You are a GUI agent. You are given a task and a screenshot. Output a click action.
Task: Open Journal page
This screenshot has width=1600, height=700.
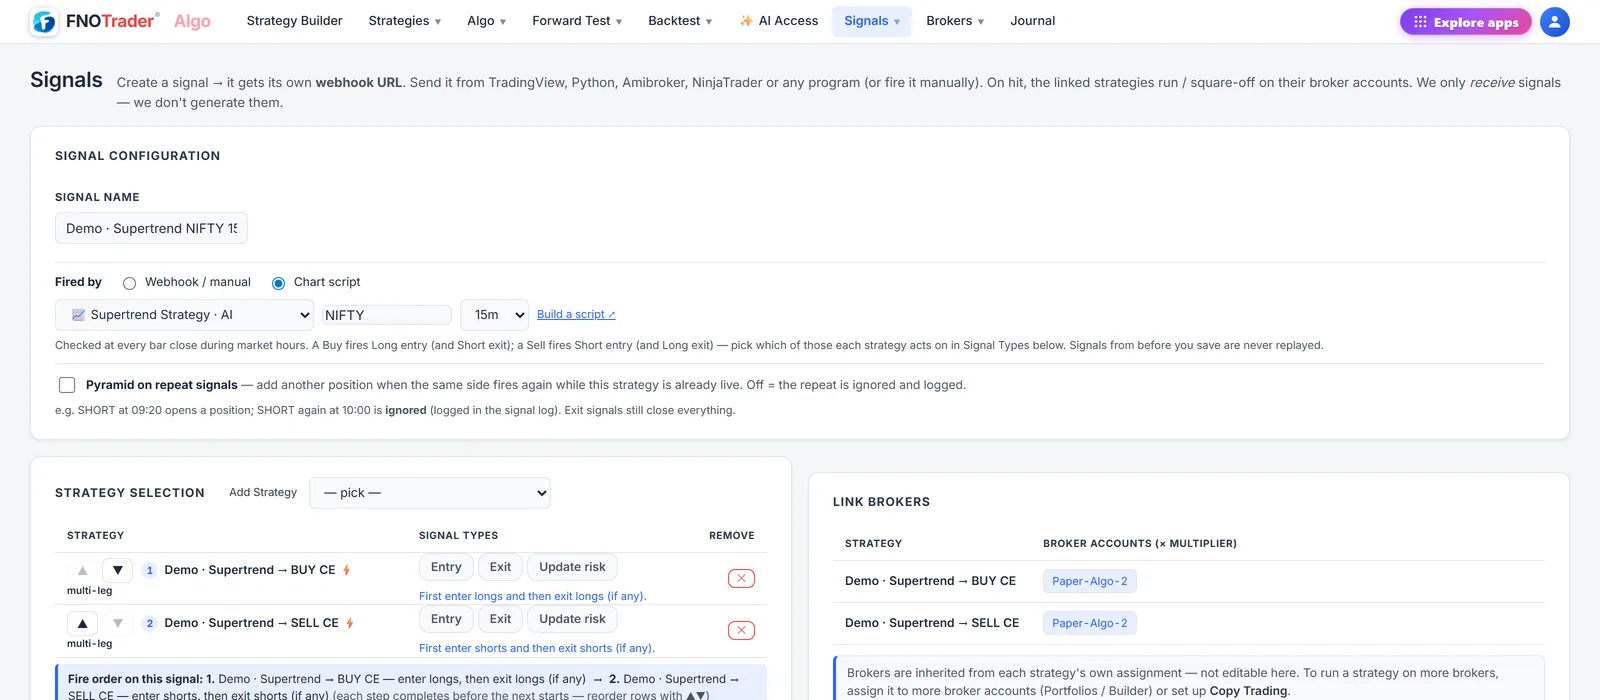coord(1032,21)
